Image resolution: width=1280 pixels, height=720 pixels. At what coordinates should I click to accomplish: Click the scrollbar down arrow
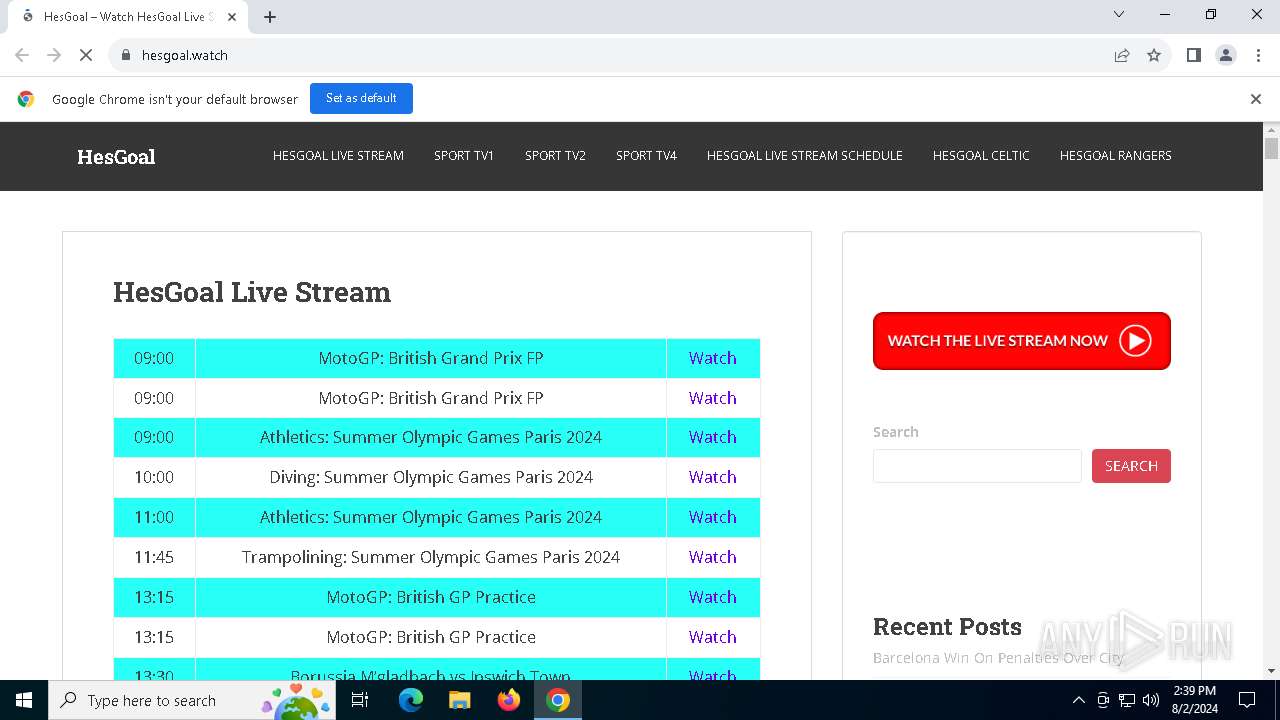click(x=1271, y=672)
